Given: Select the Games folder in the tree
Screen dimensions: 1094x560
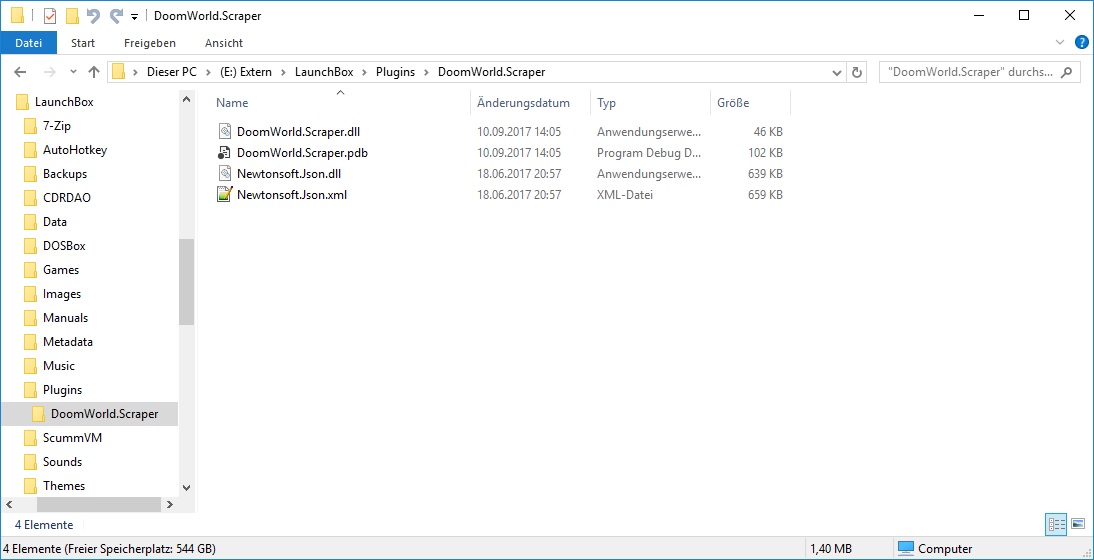Looking at the screenshot, I should coord(61,269).
